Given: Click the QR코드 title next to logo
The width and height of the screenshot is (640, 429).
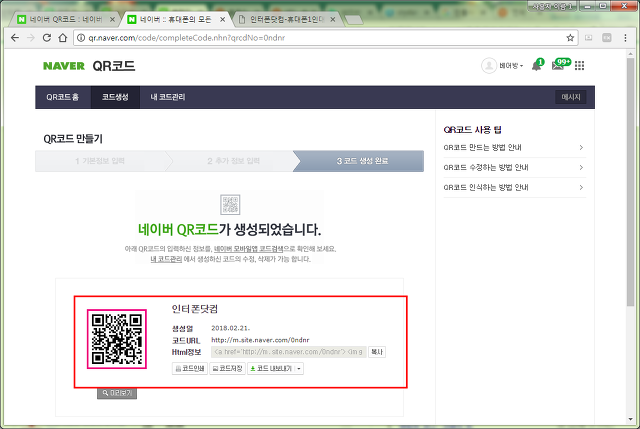Looking at the screenshot, I should coord(113,66).
